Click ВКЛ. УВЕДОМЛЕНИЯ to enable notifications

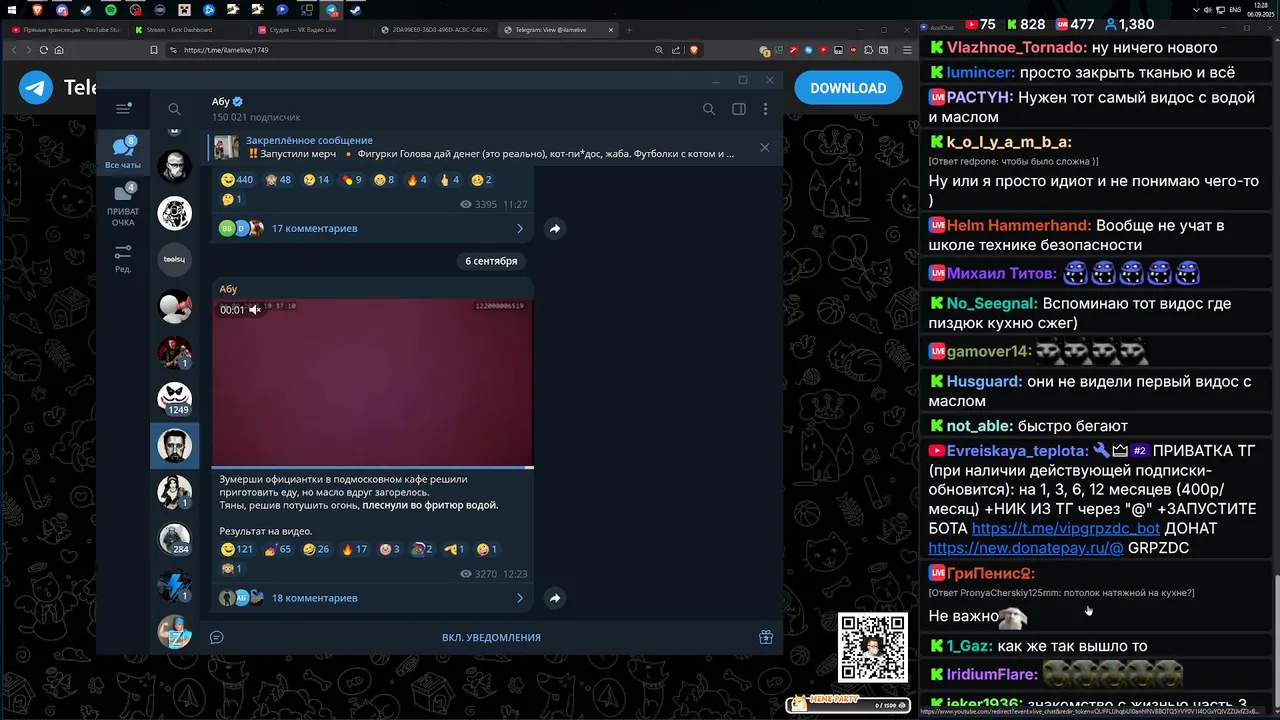[491, 637]
